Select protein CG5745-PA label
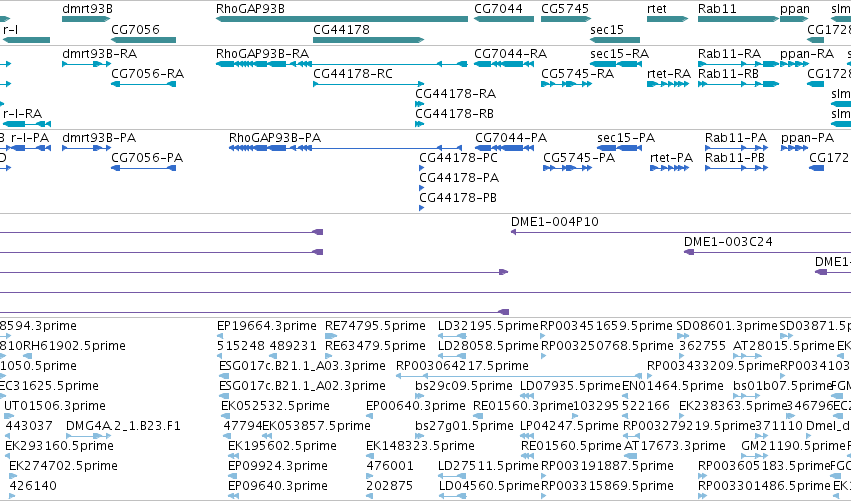 click(579, 157)
